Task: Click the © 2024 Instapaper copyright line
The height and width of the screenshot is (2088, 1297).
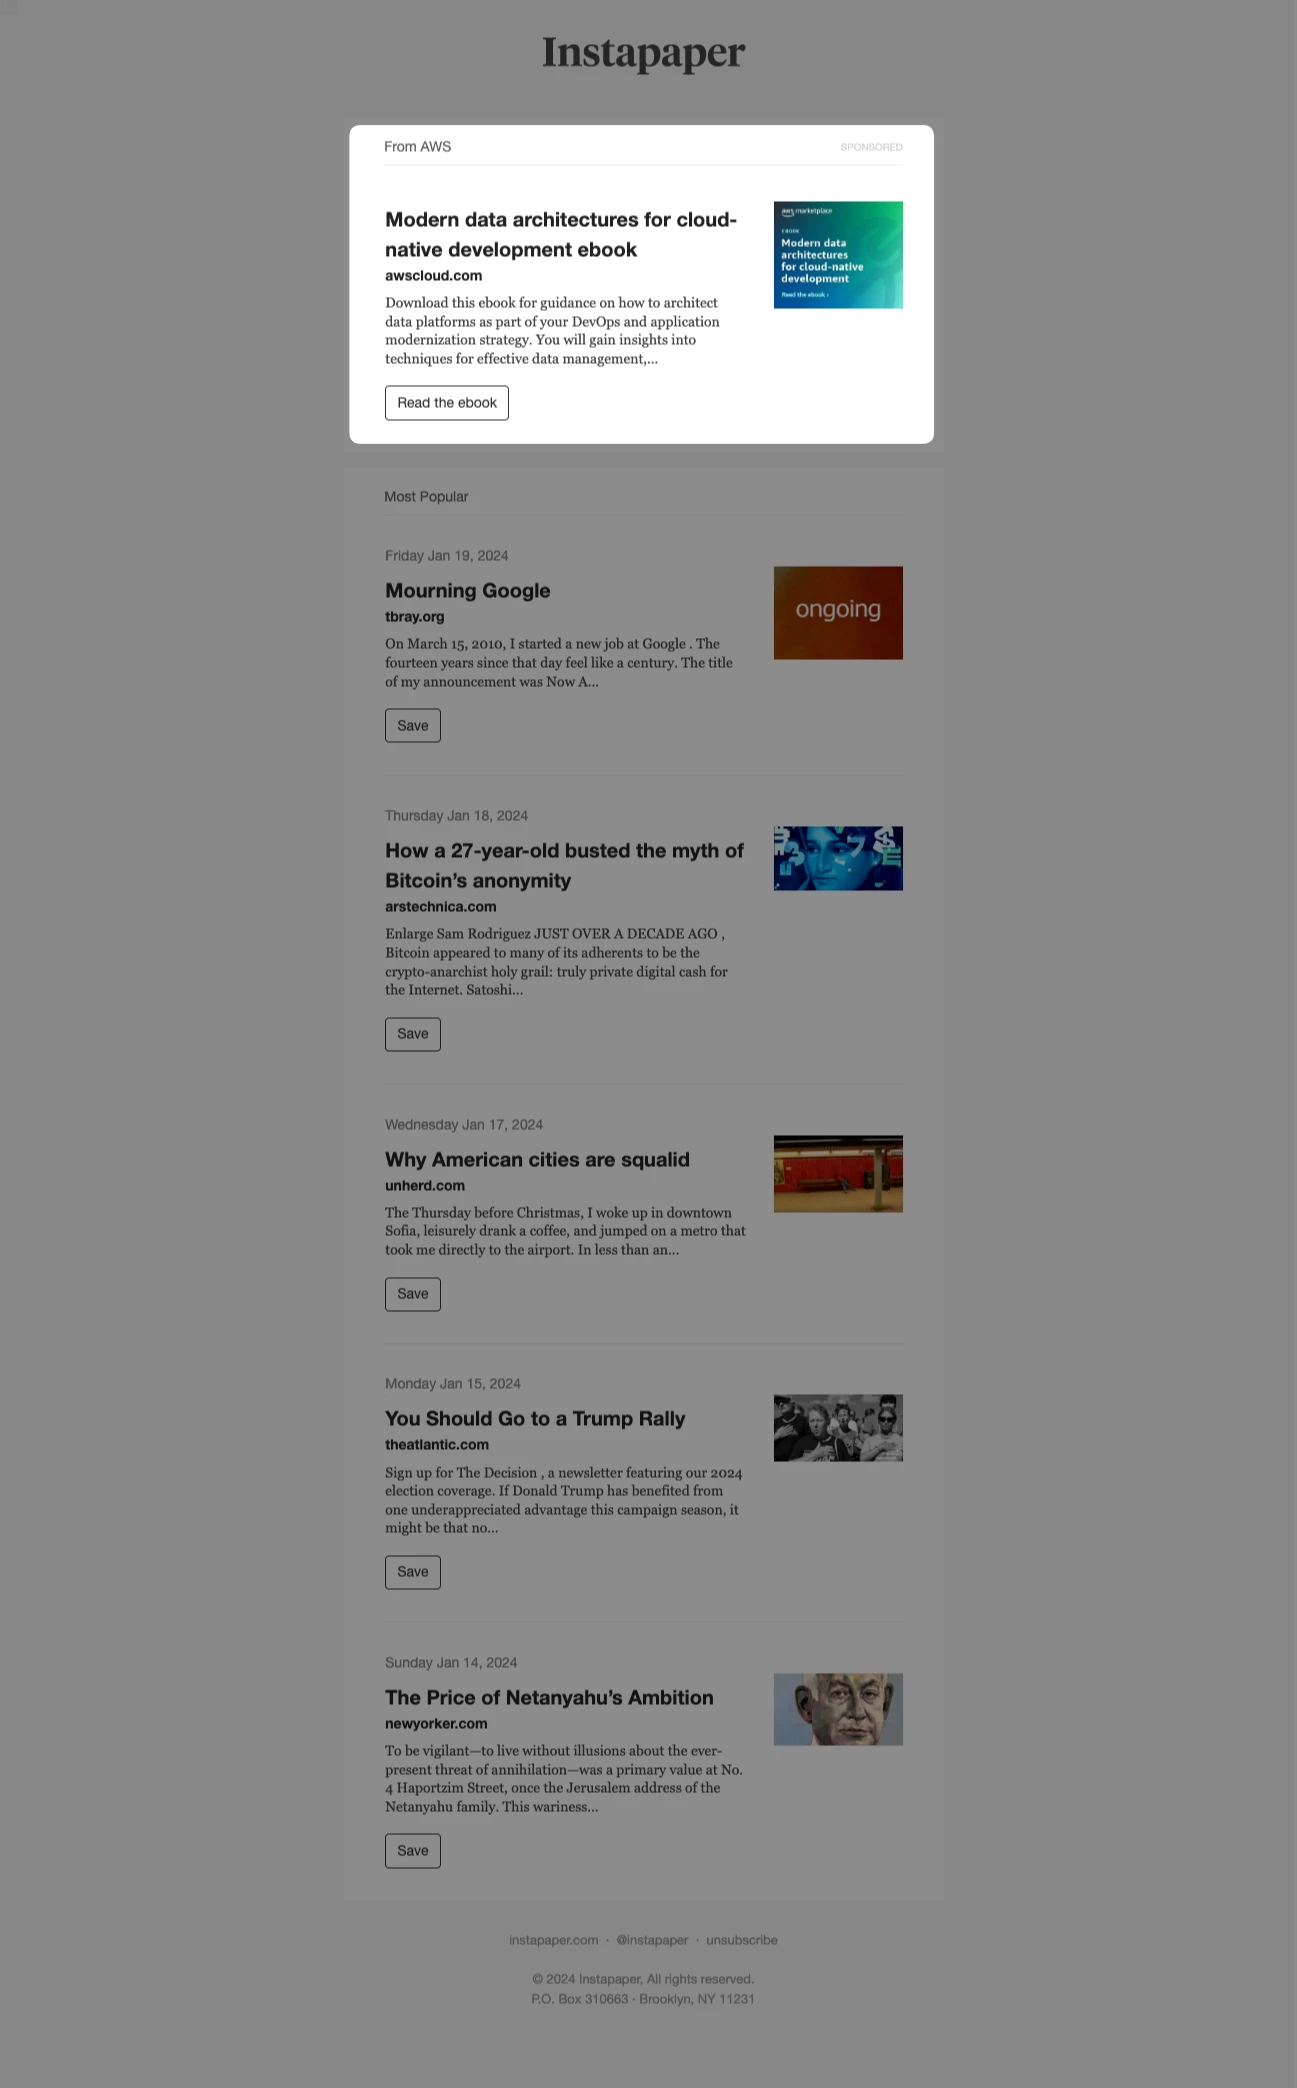Action: pos(643,1979)
